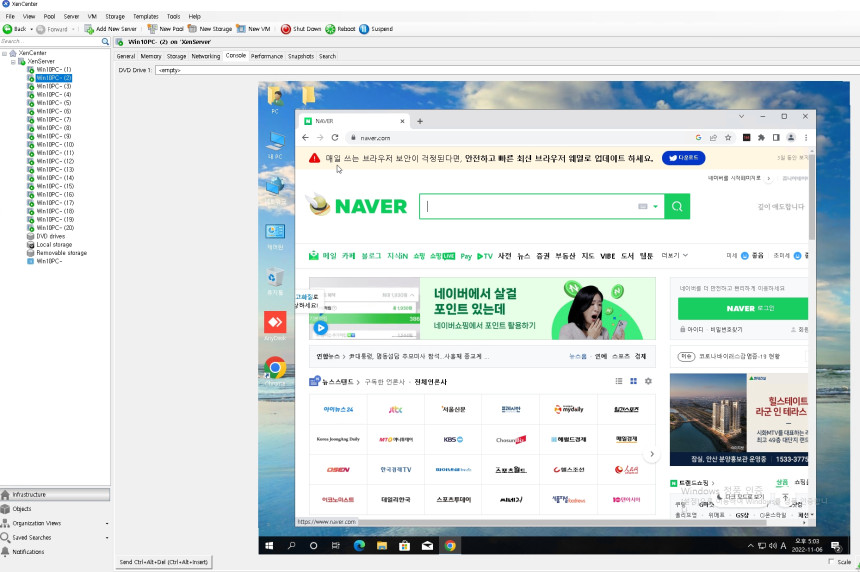Switch to the Snapshots tab
Screen dimensions: 860x572
tap(301, 56)
